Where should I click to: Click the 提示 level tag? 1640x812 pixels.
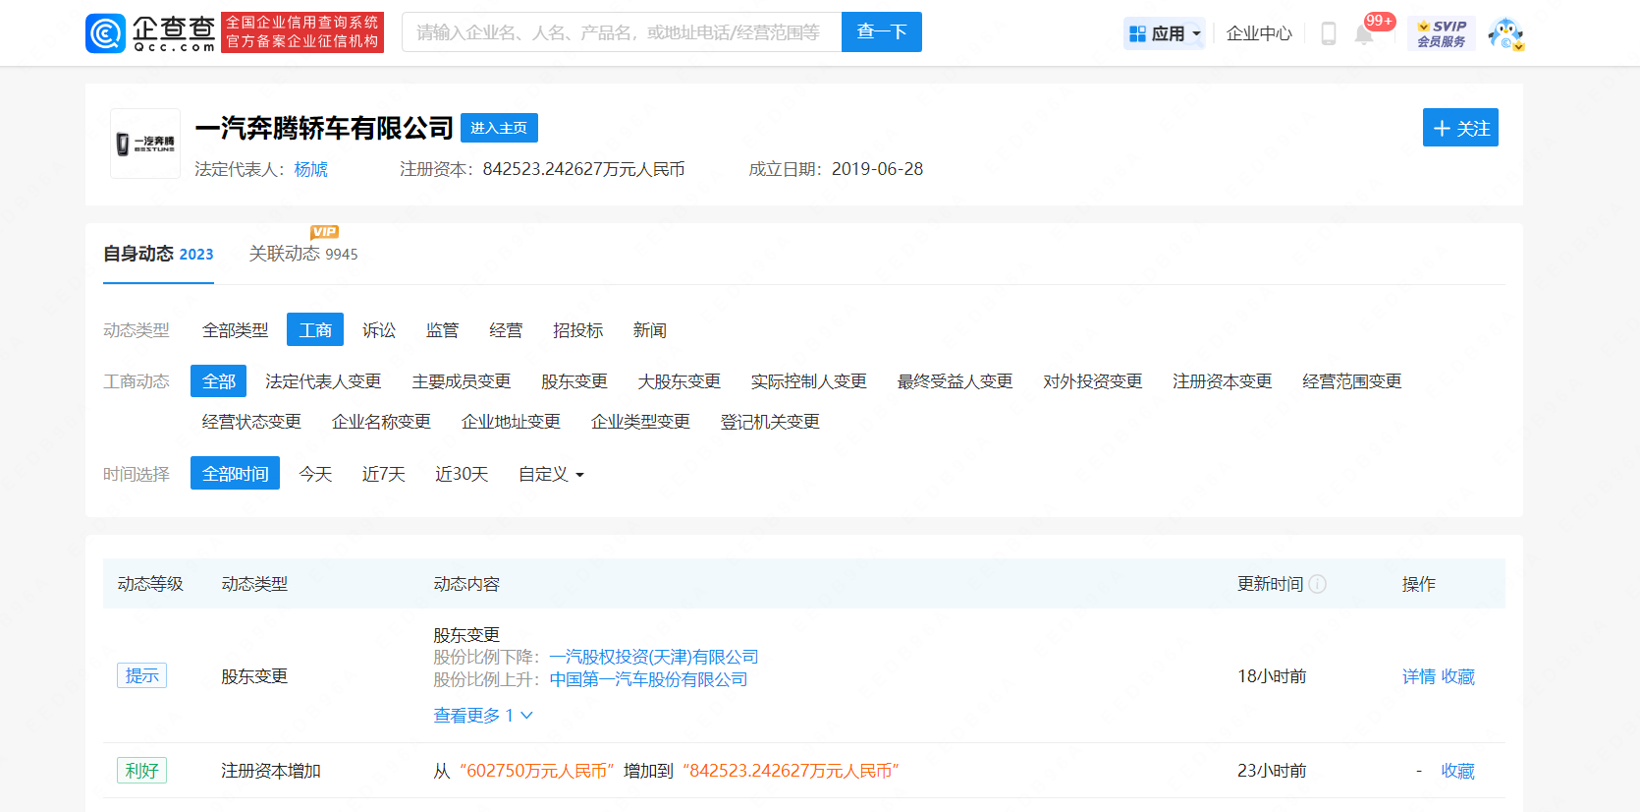[142, 676]
